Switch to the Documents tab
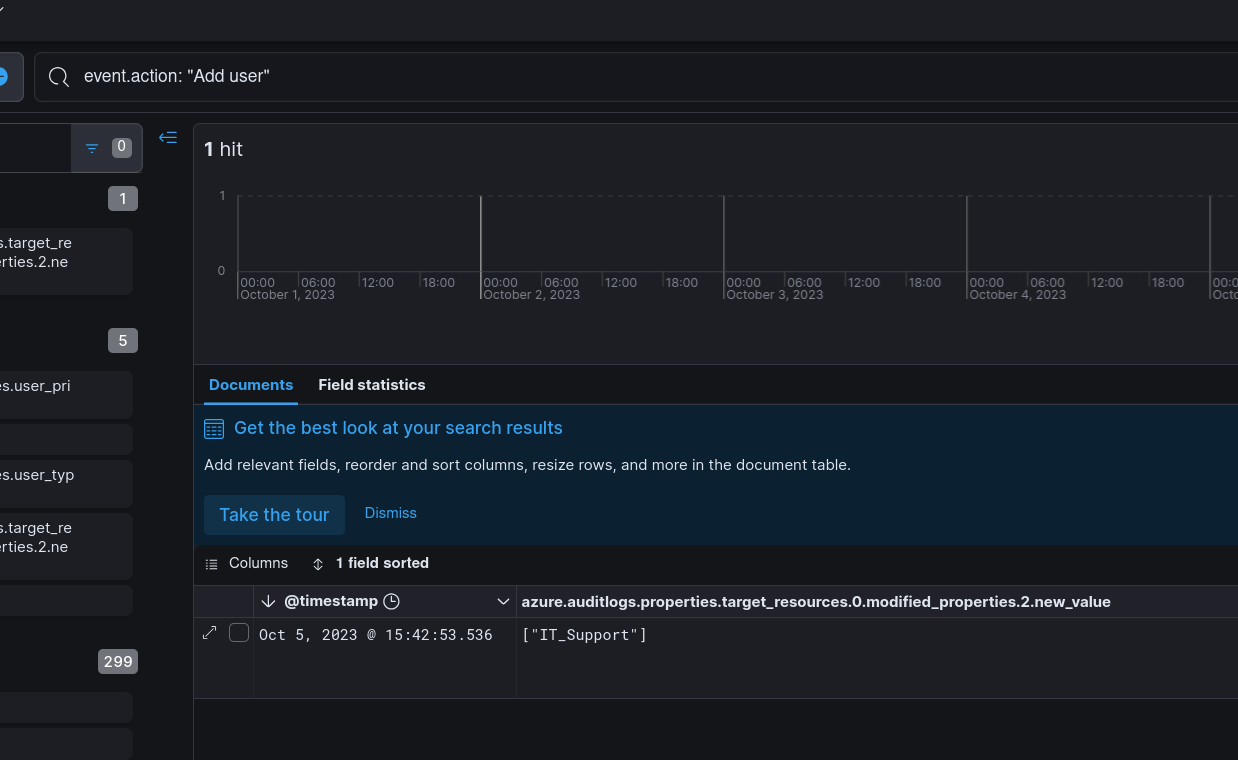 click(251, 385)
